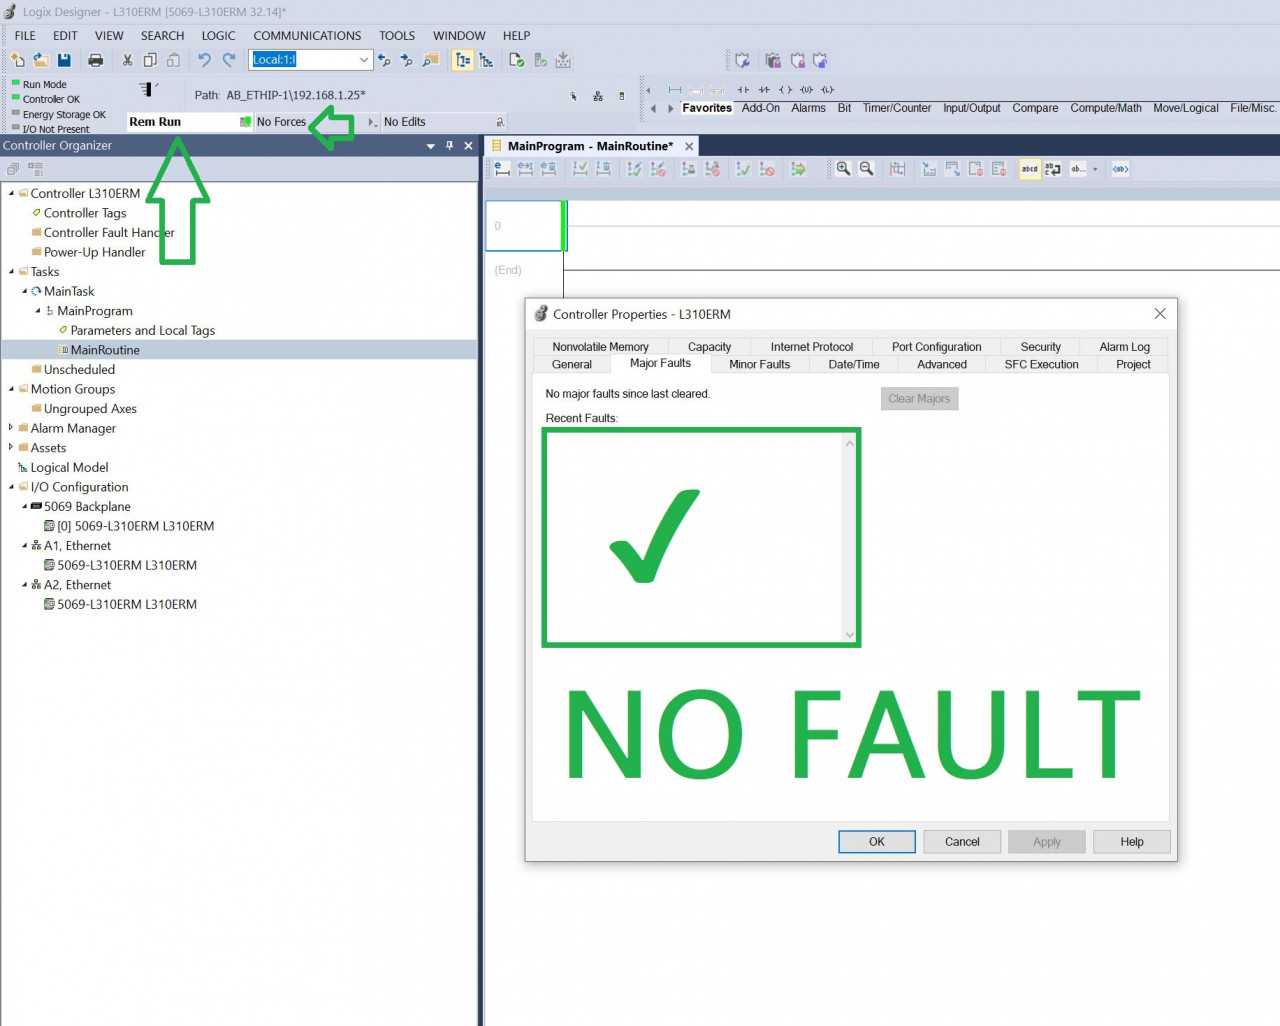
Task: Close the MainRoutine editor tab
Action: pyautogui.click(x=689, y=146)
